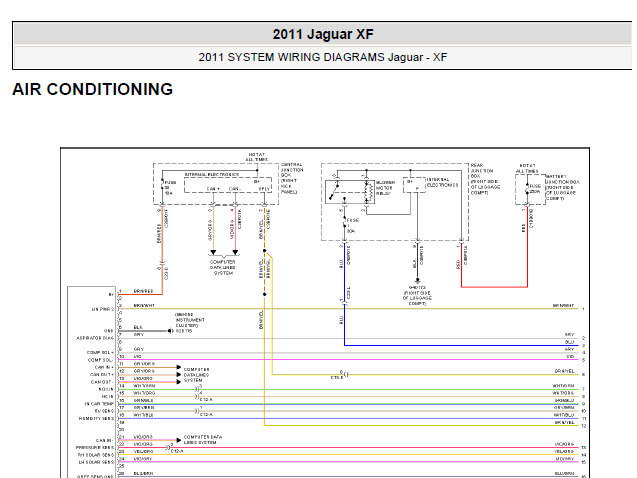Viewport: 637px width, 478px height.
Task: Click the 'HOT AT ALL TIMES' label above battery junction box
Action: coord(527,169)
